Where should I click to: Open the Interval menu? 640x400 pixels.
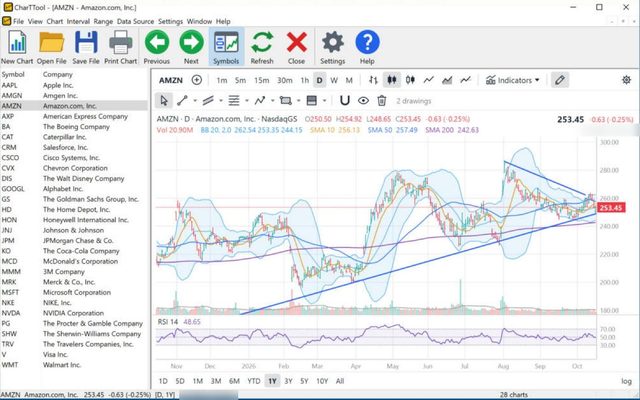78,21
